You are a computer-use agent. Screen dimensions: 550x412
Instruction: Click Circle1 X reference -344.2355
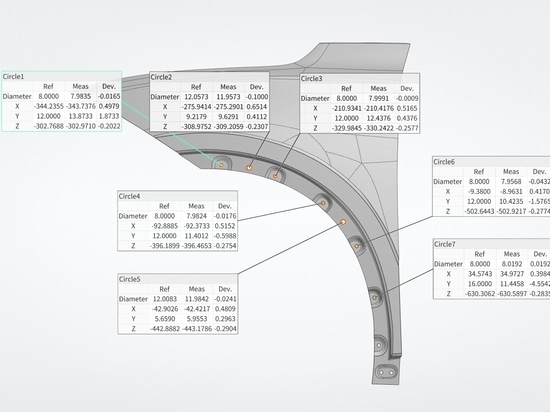[48, 106]
